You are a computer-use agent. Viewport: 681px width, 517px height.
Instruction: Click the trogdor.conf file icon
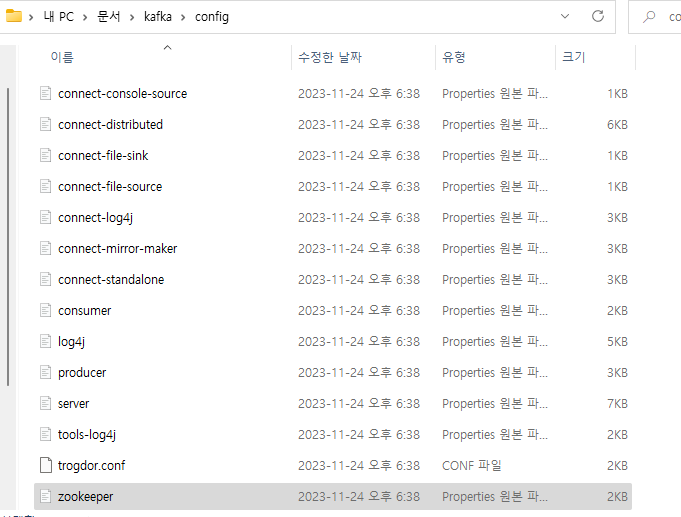pyautogui.click(x=46, y=465)
